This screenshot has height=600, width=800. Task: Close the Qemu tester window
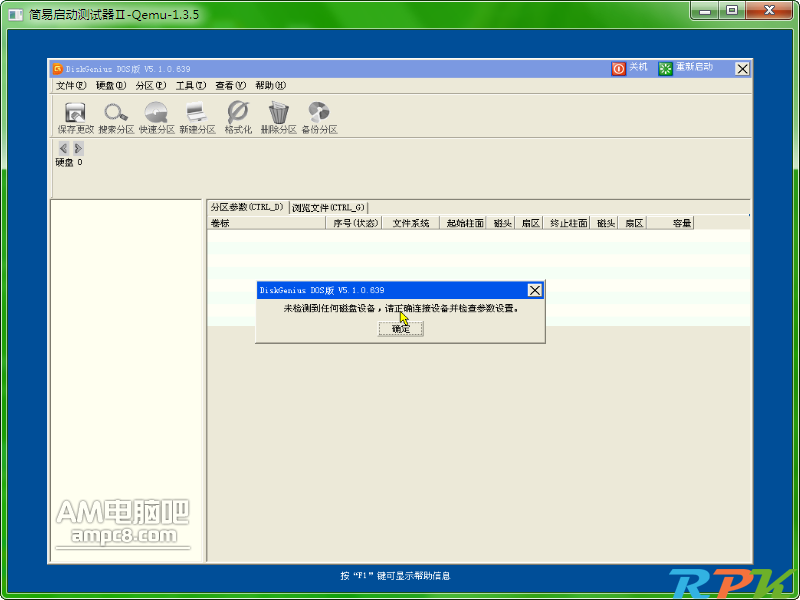click(769, 11)
